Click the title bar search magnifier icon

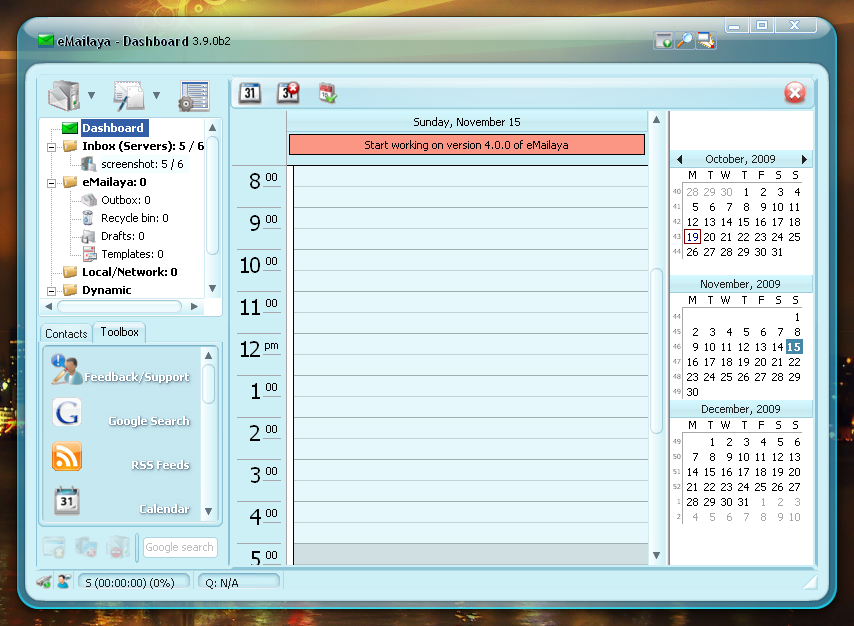(x=685, y=40)
